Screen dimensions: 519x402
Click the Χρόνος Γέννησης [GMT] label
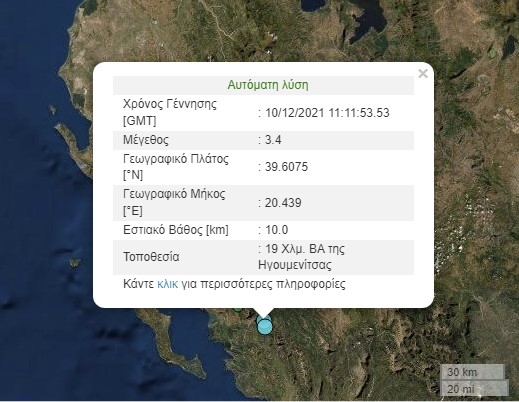click(x=170, y=112)
